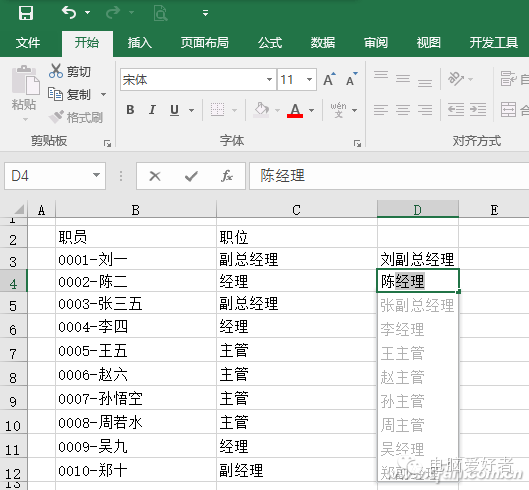Viewport: 529px width, 490px height.
Task: Click the Cancel (X) formula bar button
Action: [155, 176]
